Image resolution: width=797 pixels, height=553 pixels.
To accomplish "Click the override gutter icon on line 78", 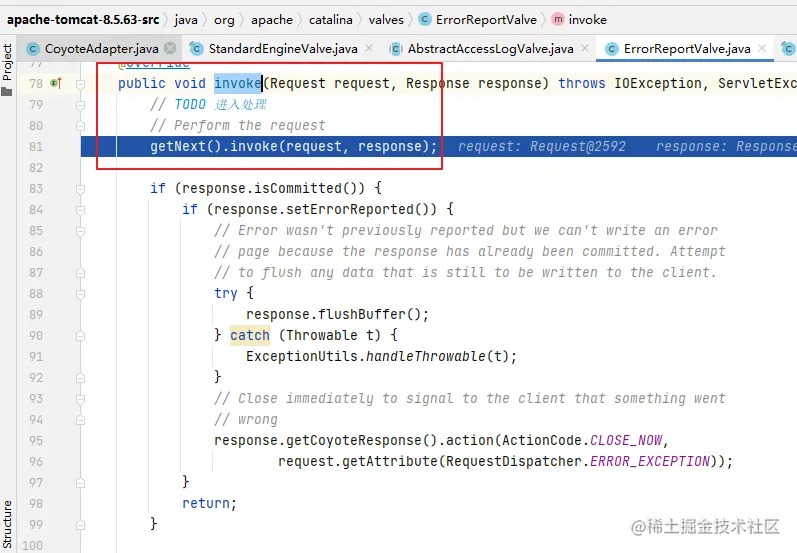I will click(56, 83).
